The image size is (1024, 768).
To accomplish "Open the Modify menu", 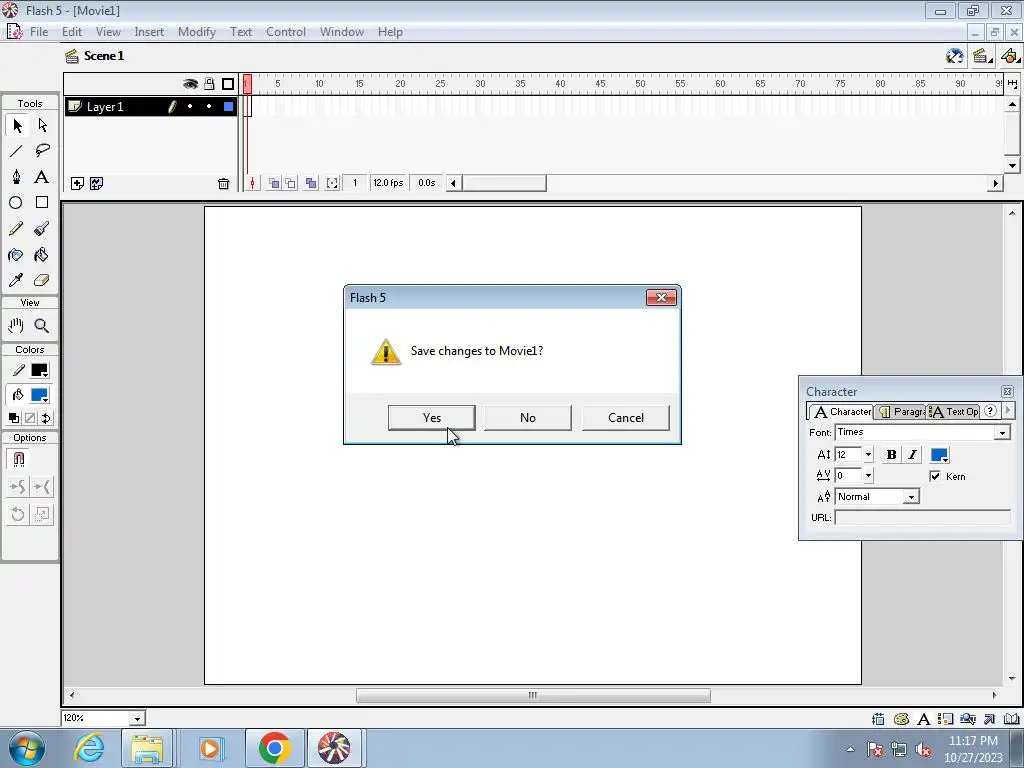I will coord(197,31).
